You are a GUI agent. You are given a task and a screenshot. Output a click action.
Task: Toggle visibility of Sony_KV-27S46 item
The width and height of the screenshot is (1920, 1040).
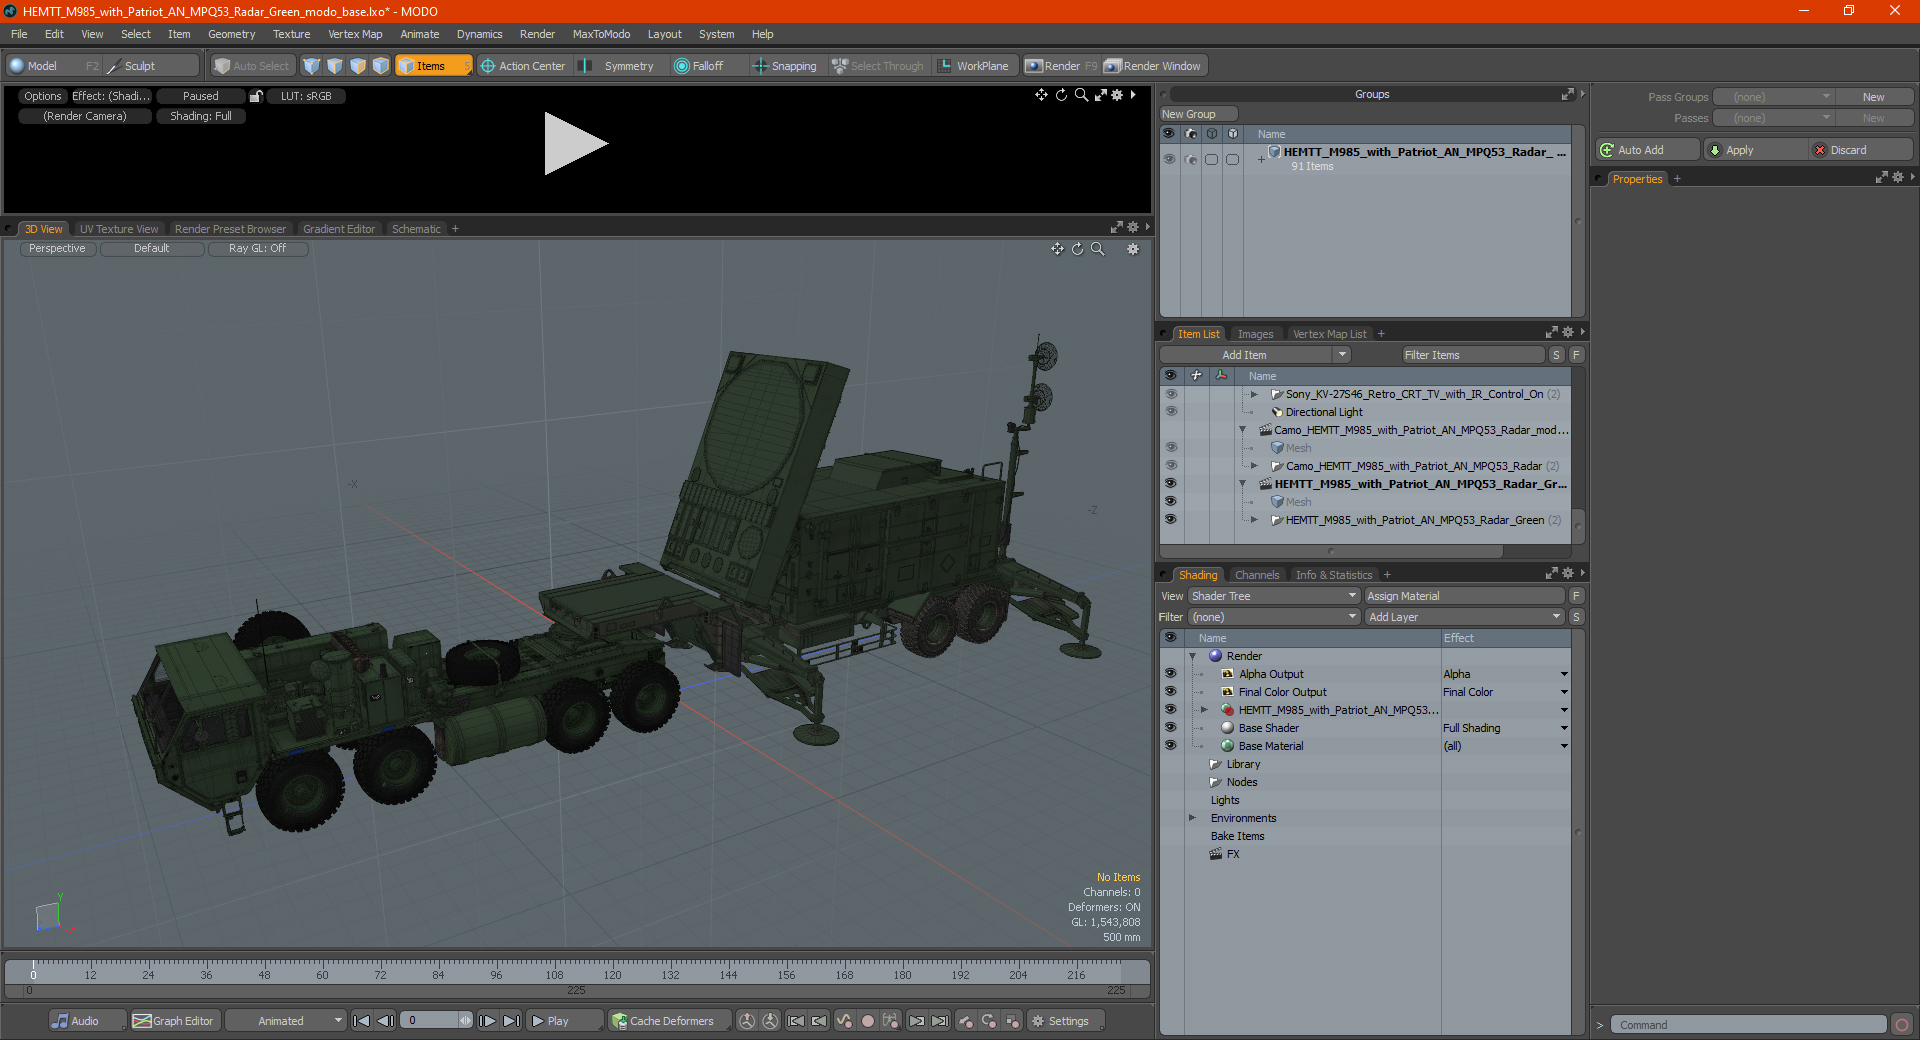[1170, 394]
